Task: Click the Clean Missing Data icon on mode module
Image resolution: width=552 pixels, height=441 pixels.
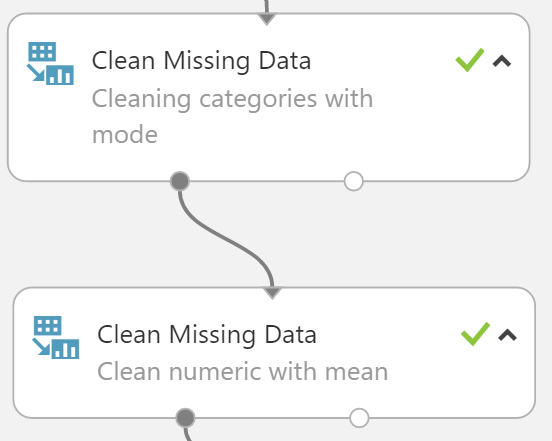Action: [x=50, y=64]
